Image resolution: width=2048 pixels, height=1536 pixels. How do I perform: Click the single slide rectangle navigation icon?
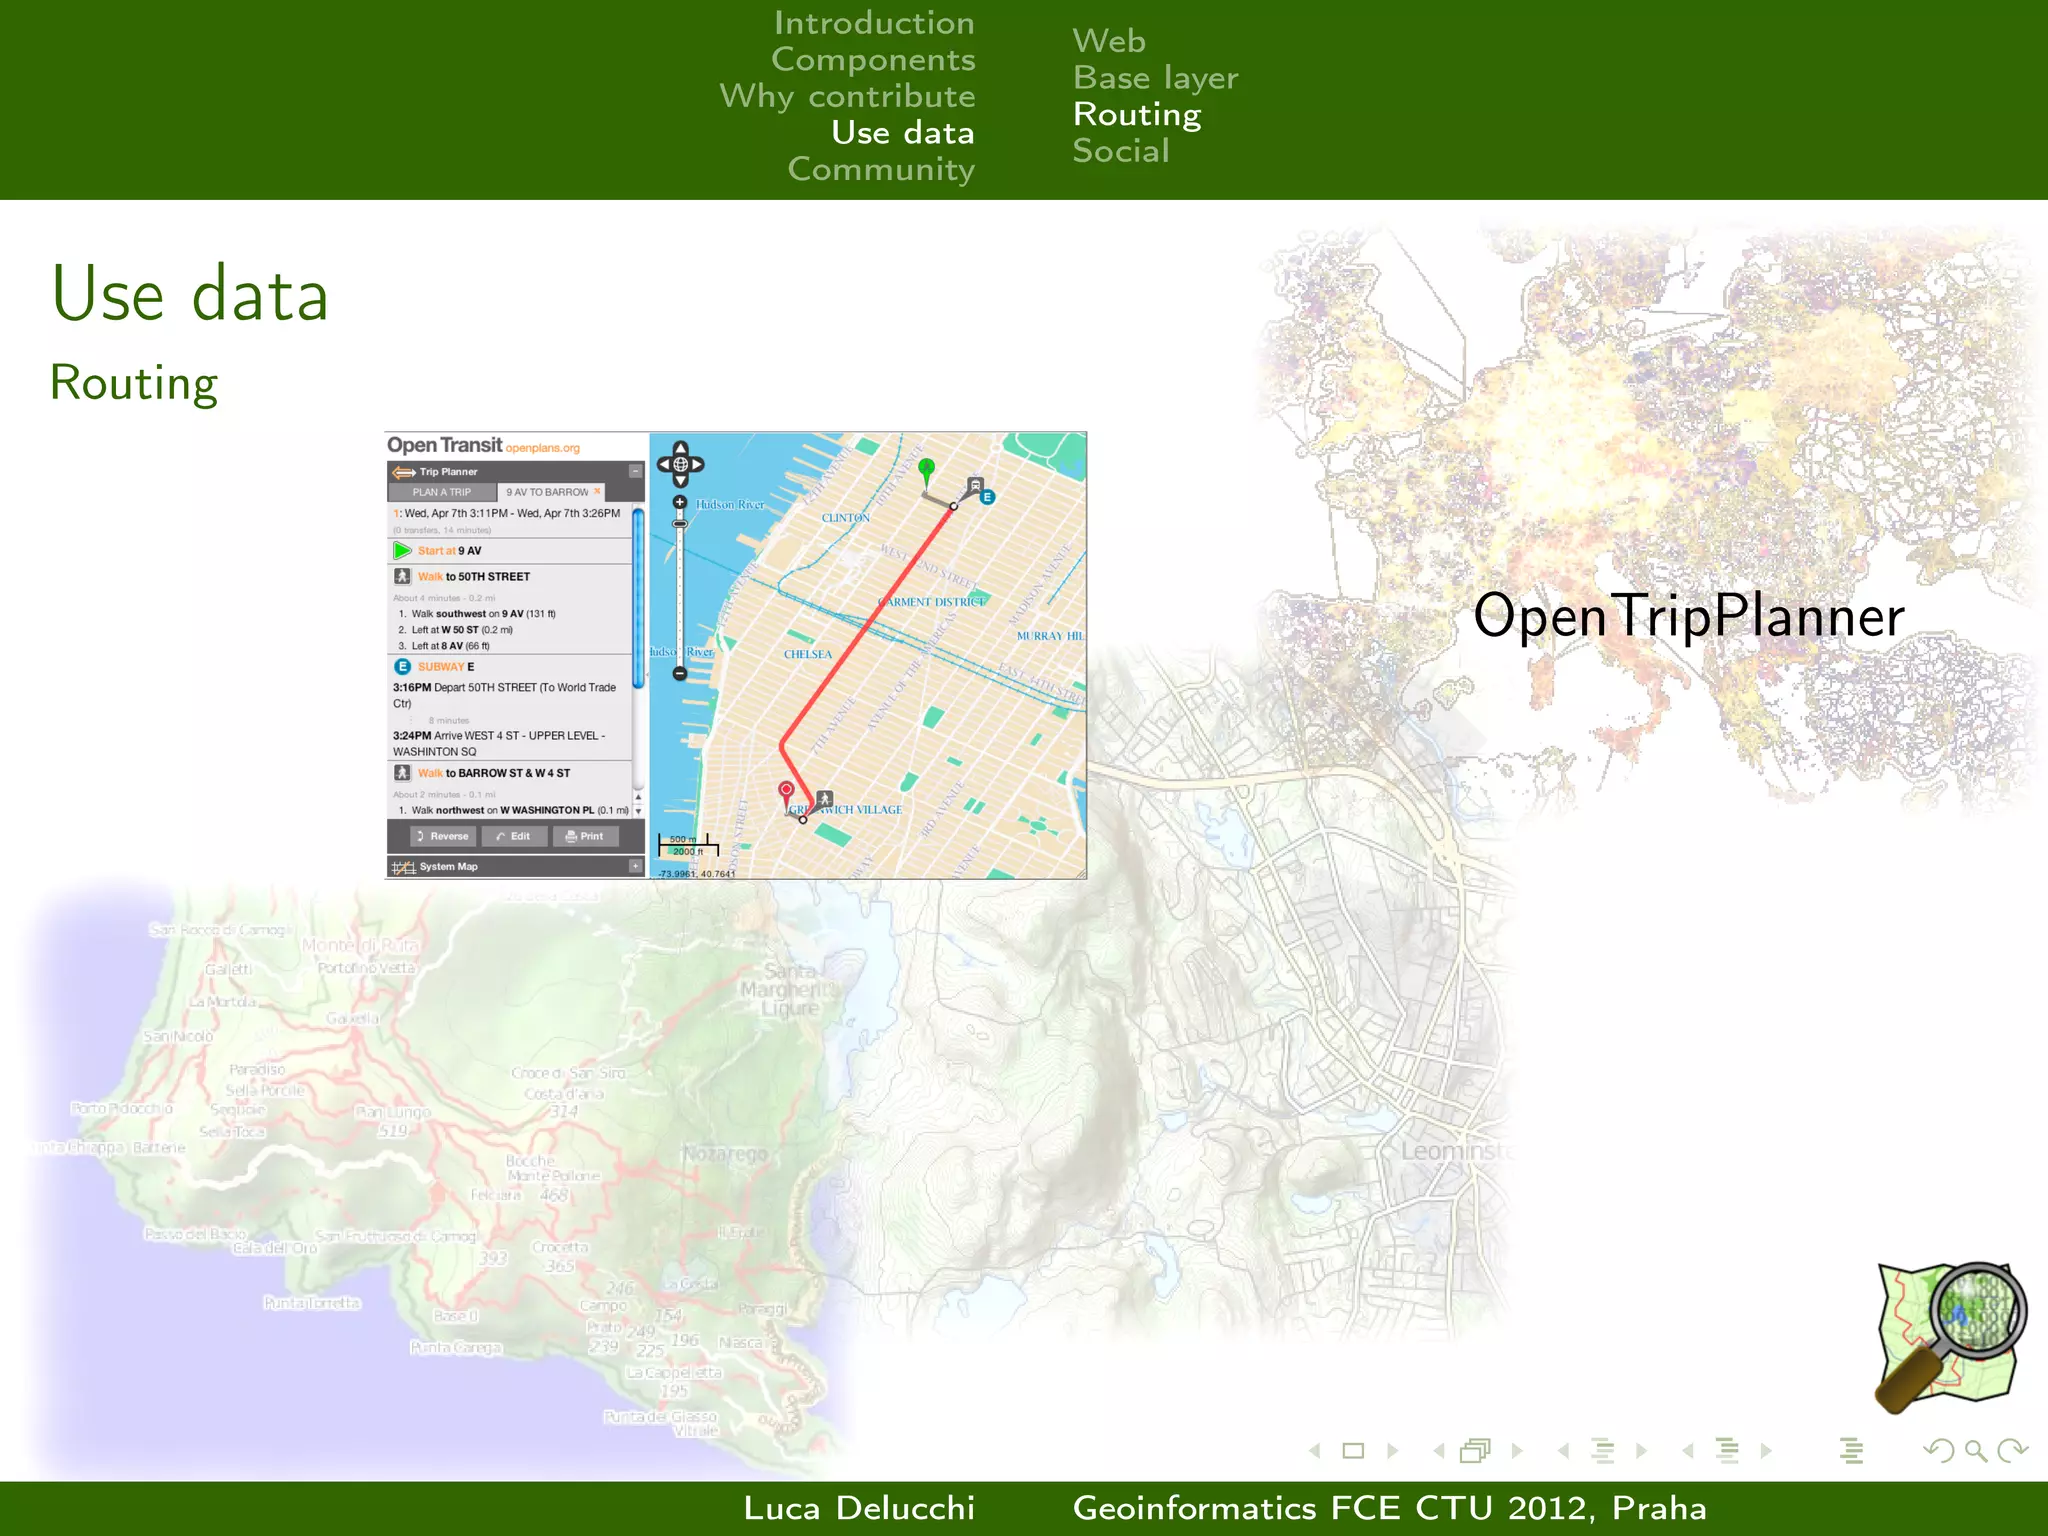click(1353, 1450)
